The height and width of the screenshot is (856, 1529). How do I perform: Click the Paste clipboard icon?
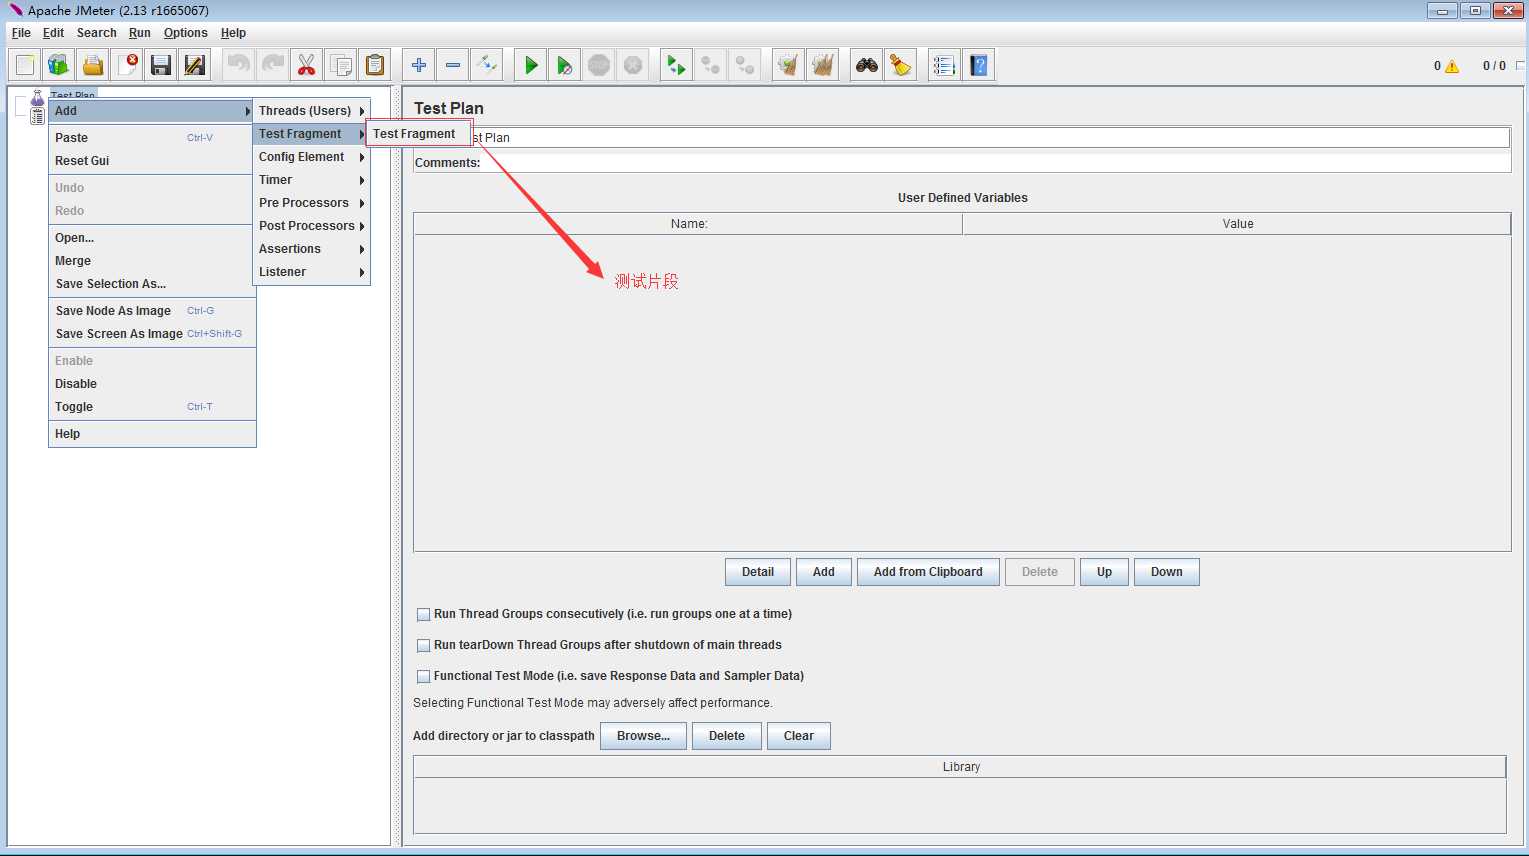(x=375, y=65)
